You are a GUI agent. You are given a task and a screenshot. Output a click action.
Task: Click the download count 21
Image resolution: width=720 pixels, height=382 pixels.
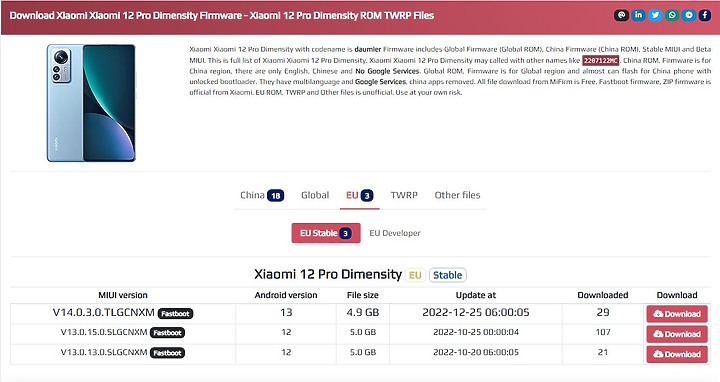tap(603, 352)
